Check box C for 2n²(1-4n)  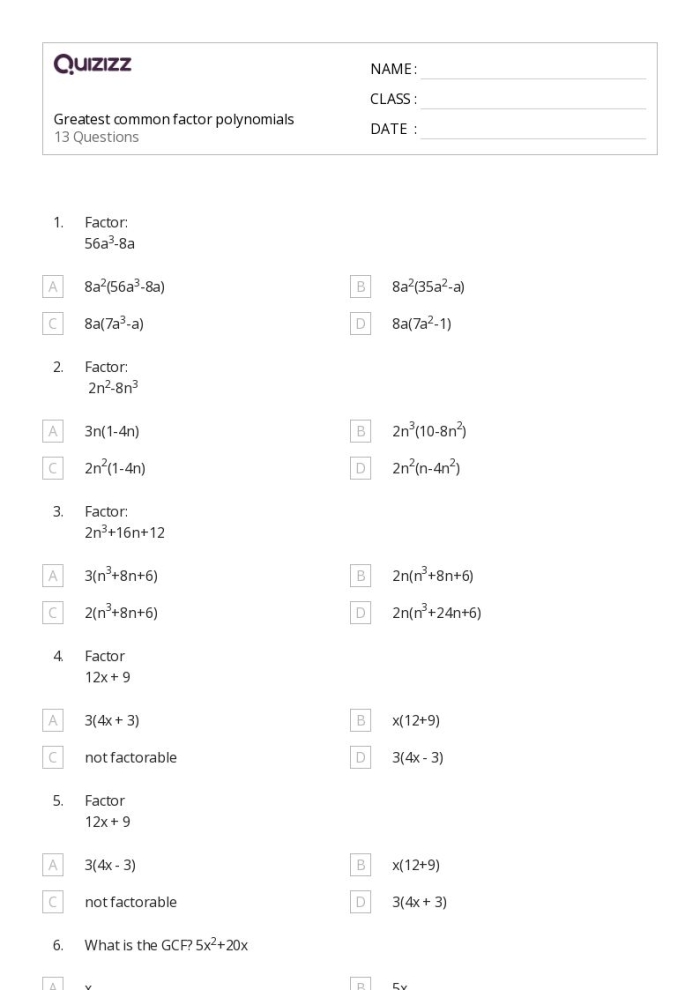(x=53, y=468)
